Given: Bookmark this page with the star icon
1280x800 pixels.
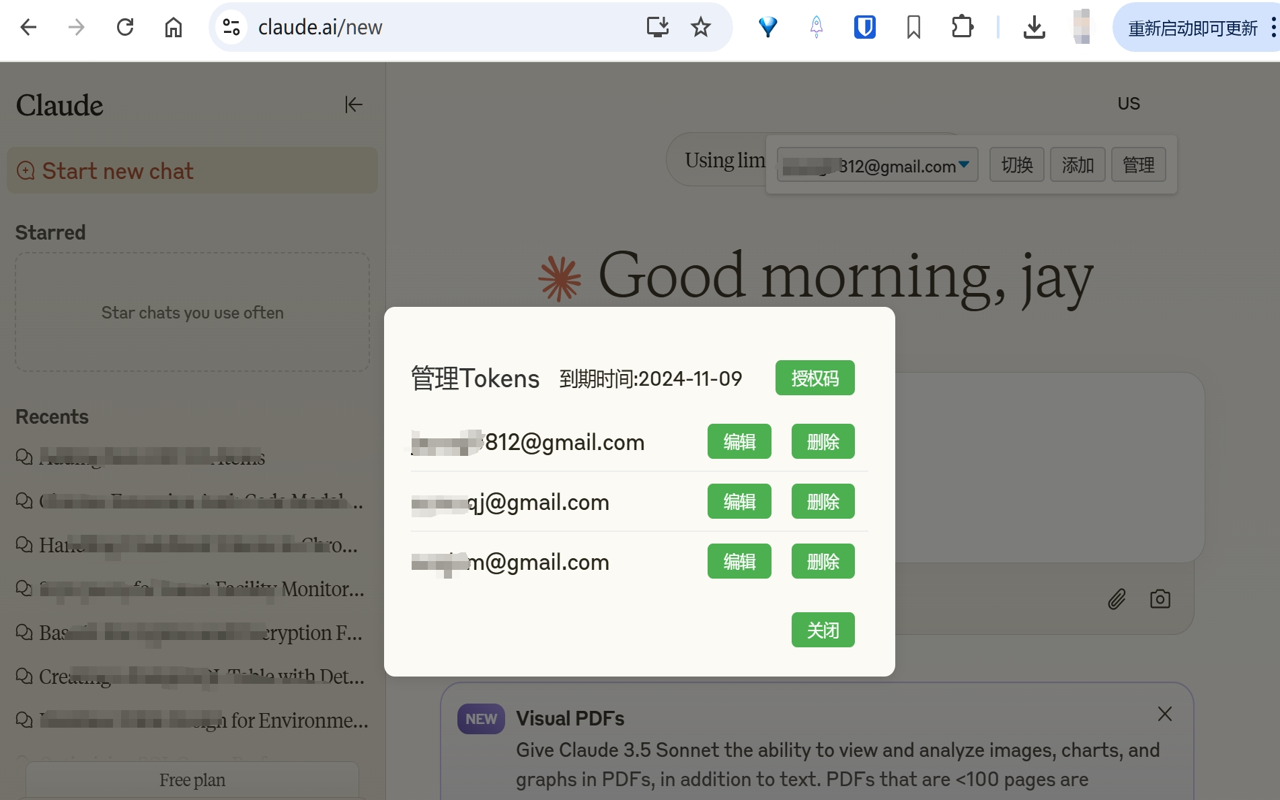Looking at the screenshot, I should (701, 27).
